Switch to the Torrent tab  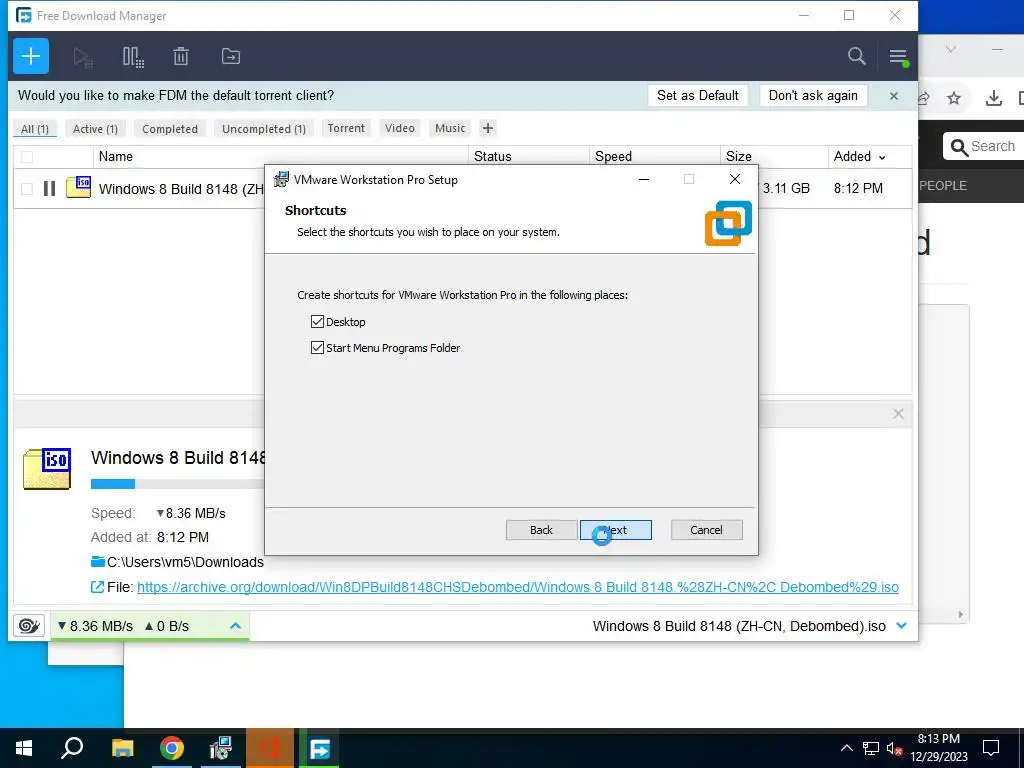click(346, 128)
